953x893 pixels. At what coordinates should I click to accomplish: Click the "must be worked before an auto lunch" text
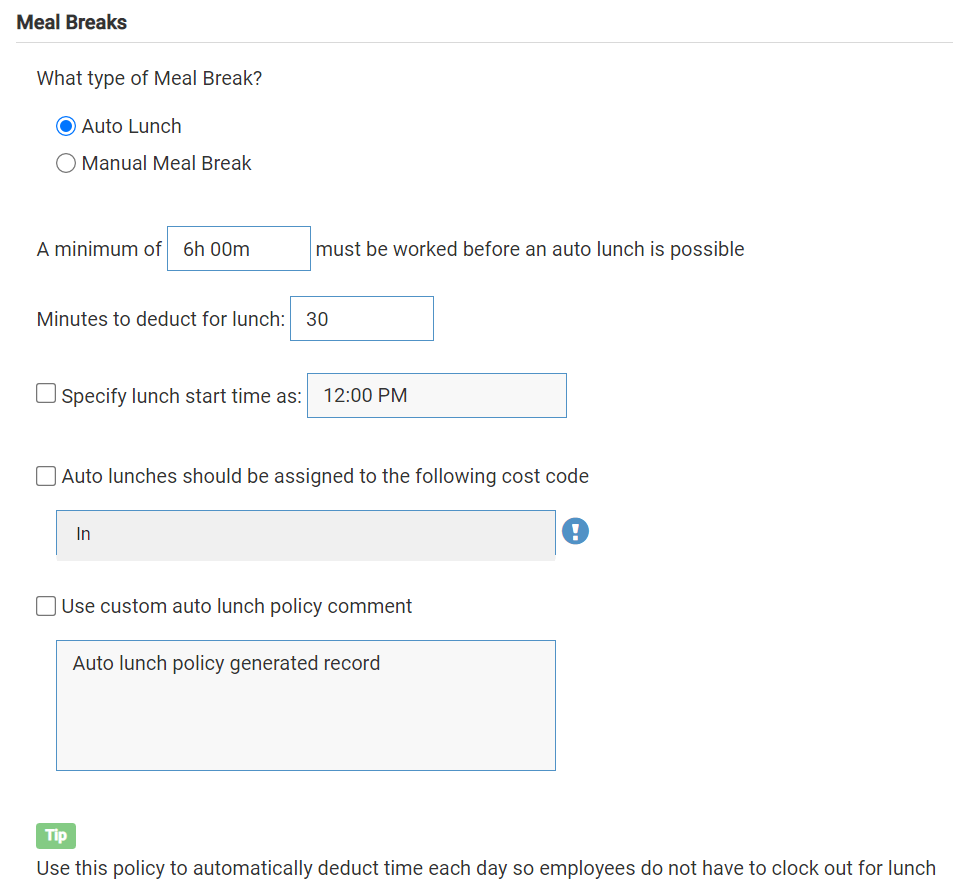(529, 249)
